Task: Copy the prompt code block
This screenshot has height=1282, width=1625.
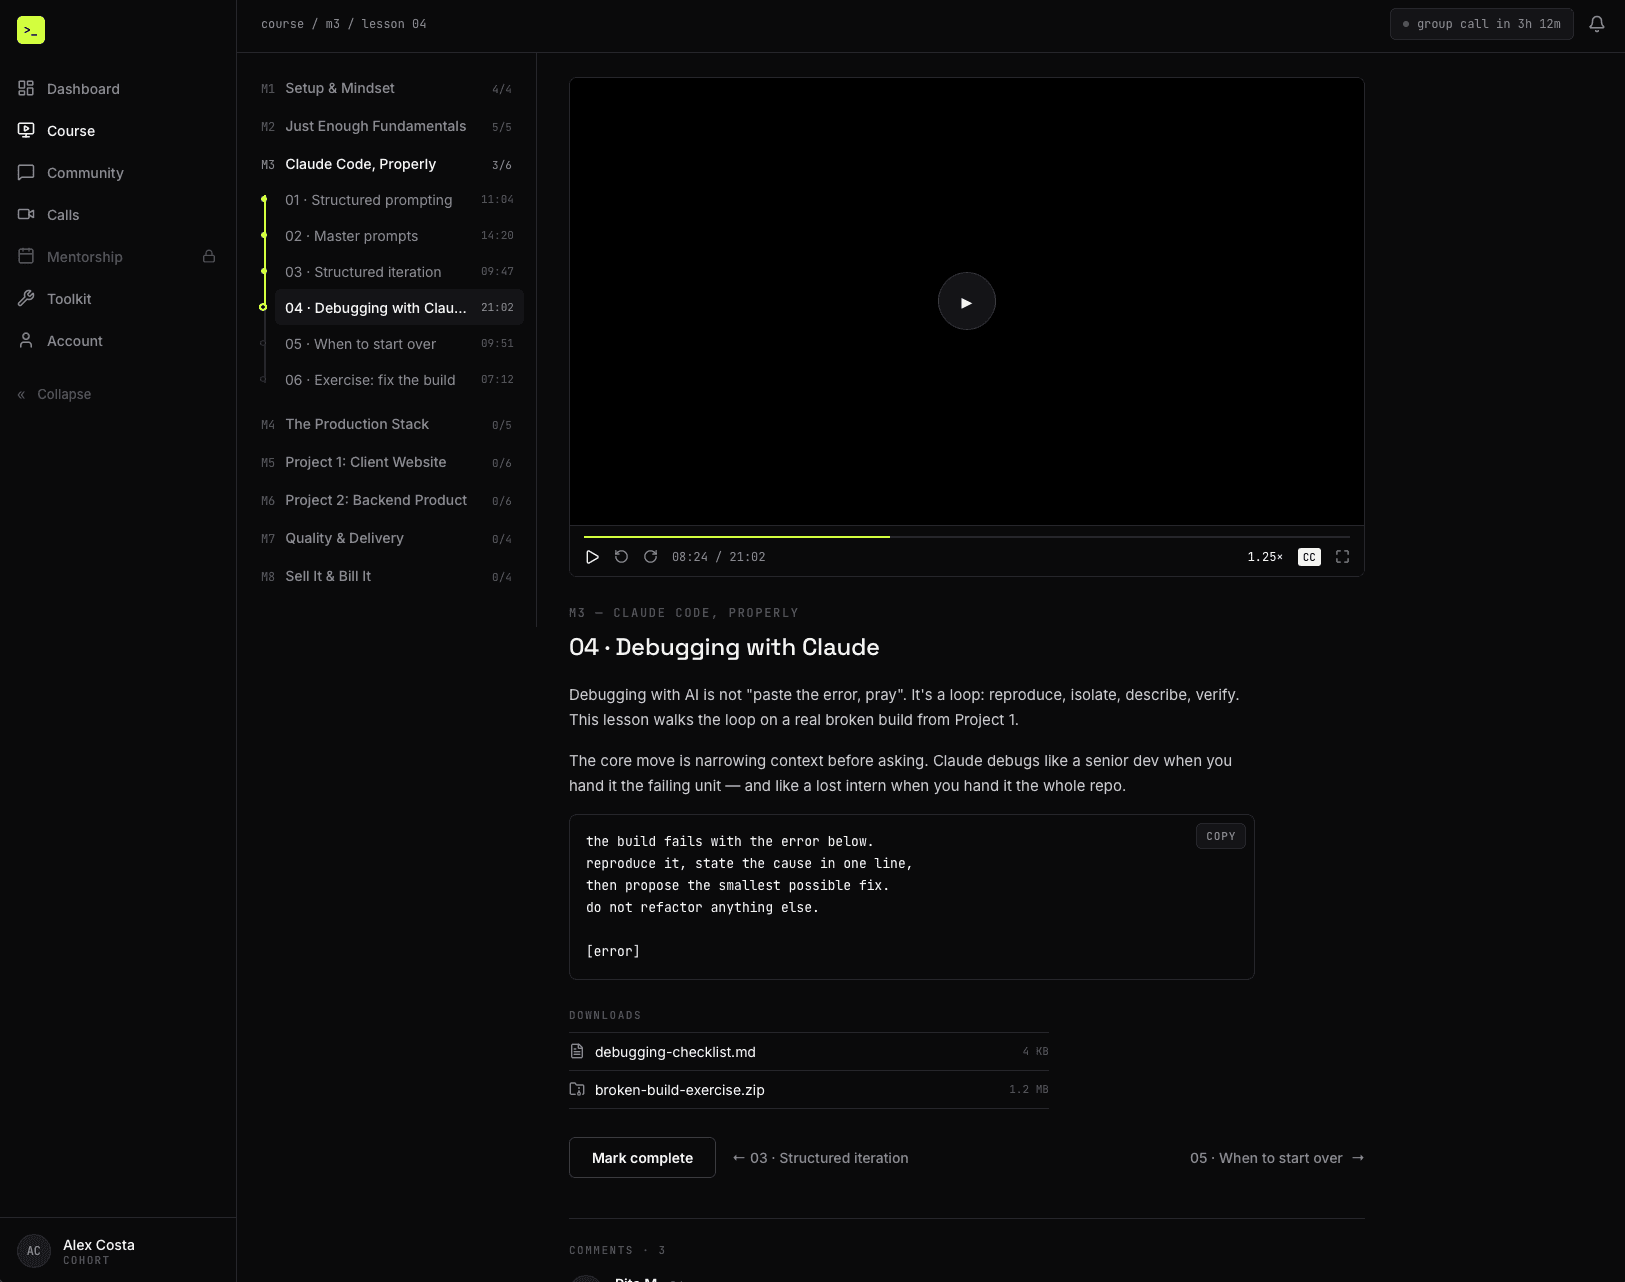Action: click(x=1221, y=836)
